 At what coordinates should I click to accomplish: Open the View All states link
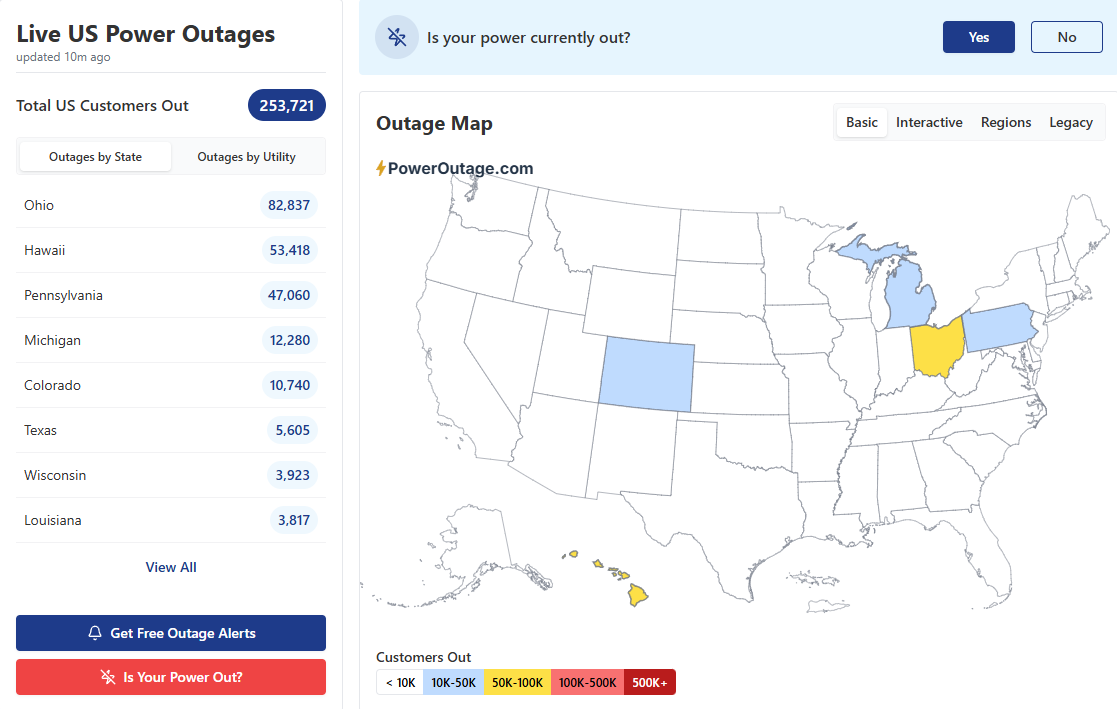pyautogui.click(x=171, y=567)
